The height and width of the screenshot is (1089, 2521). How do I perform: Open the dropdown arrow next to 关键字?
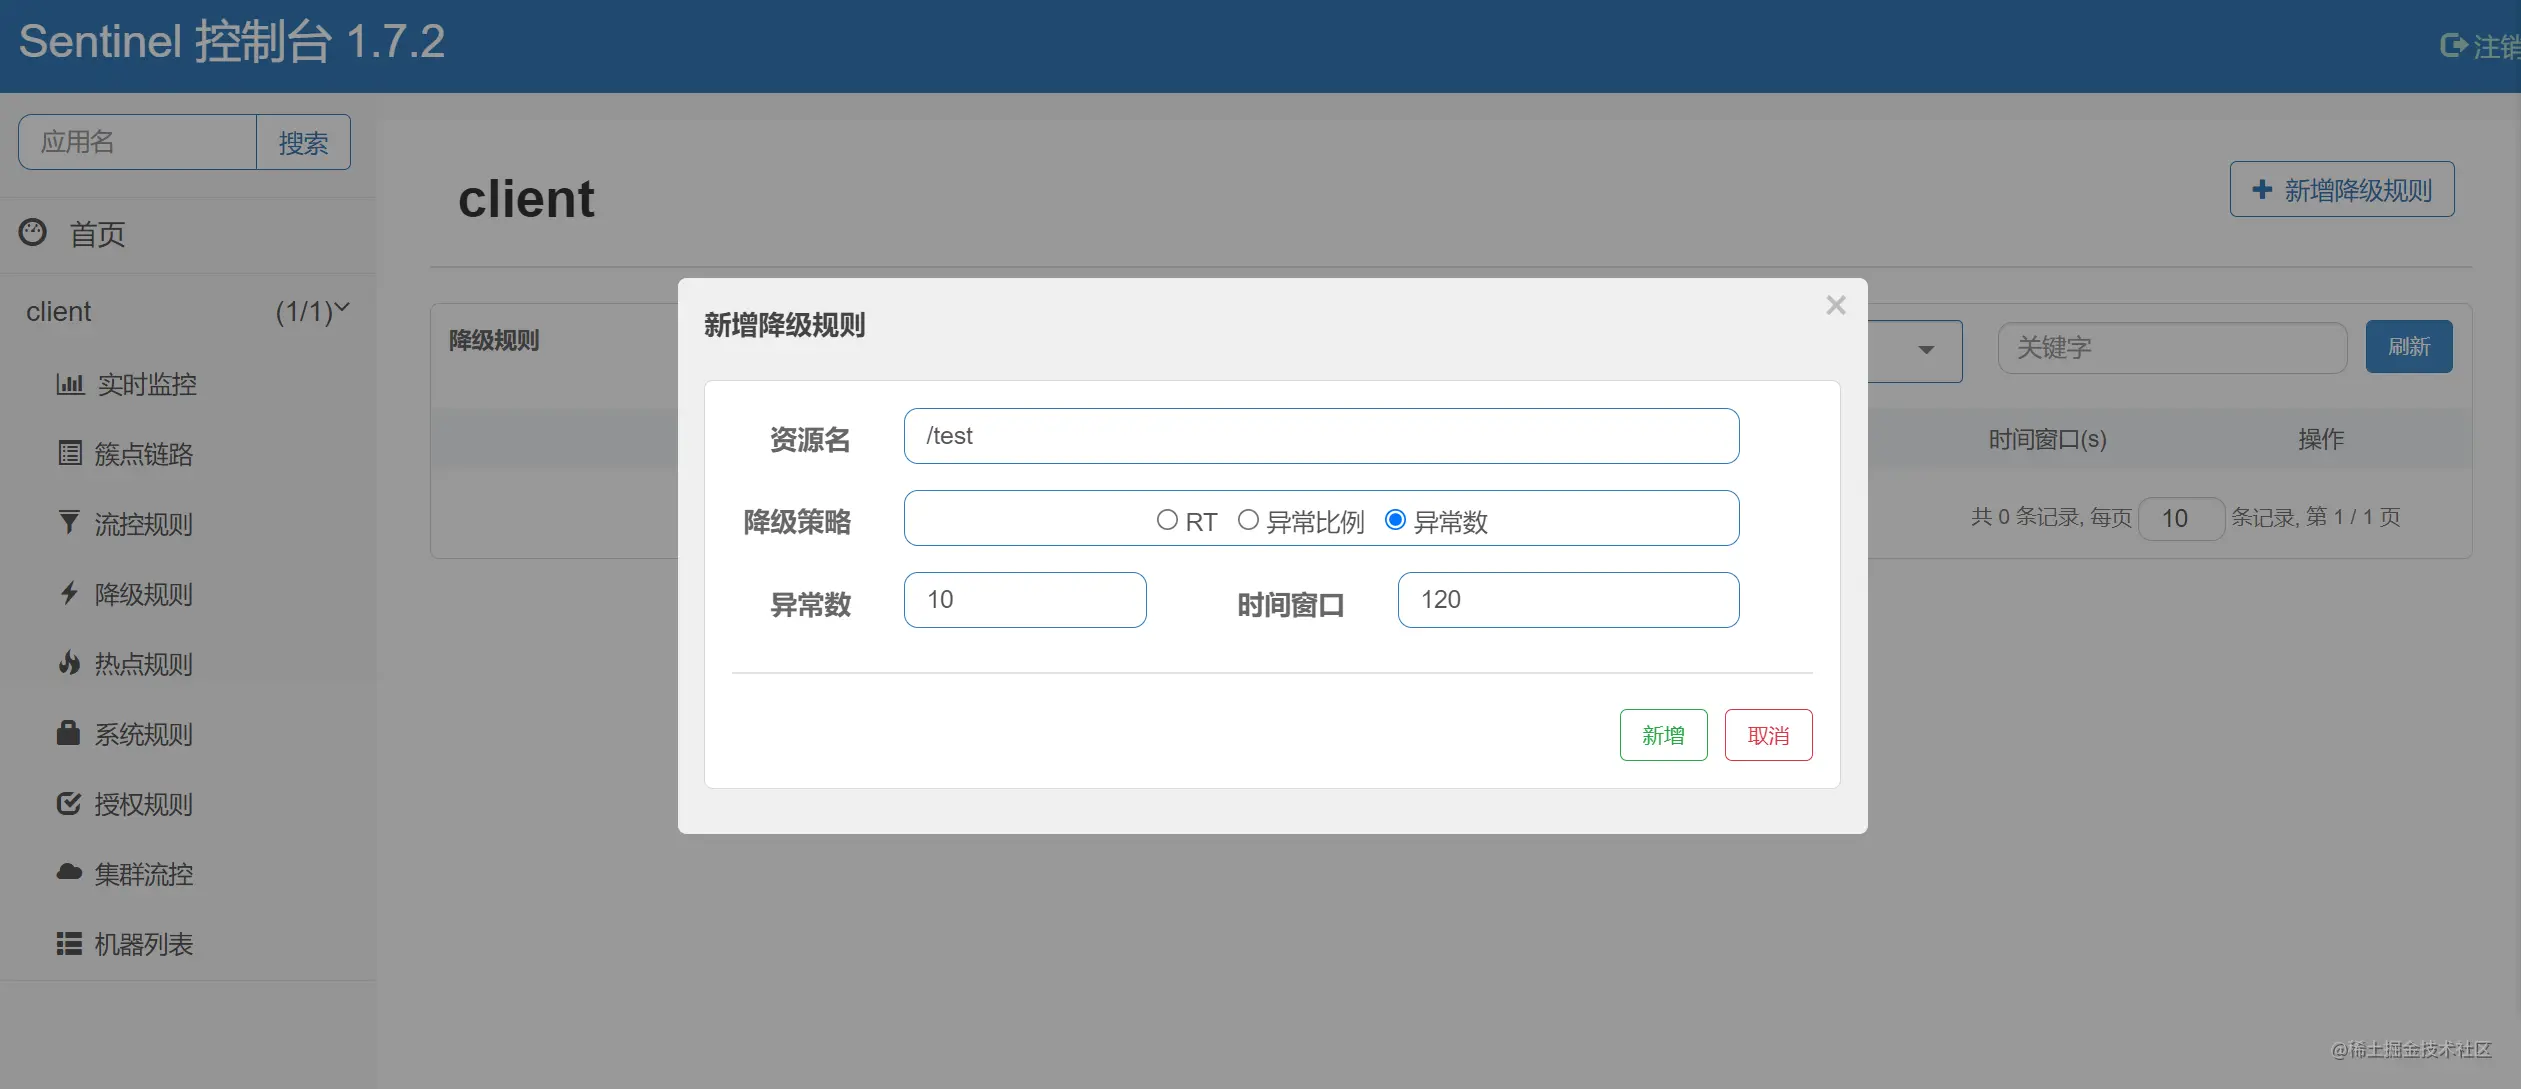(x=1926, y=350)
